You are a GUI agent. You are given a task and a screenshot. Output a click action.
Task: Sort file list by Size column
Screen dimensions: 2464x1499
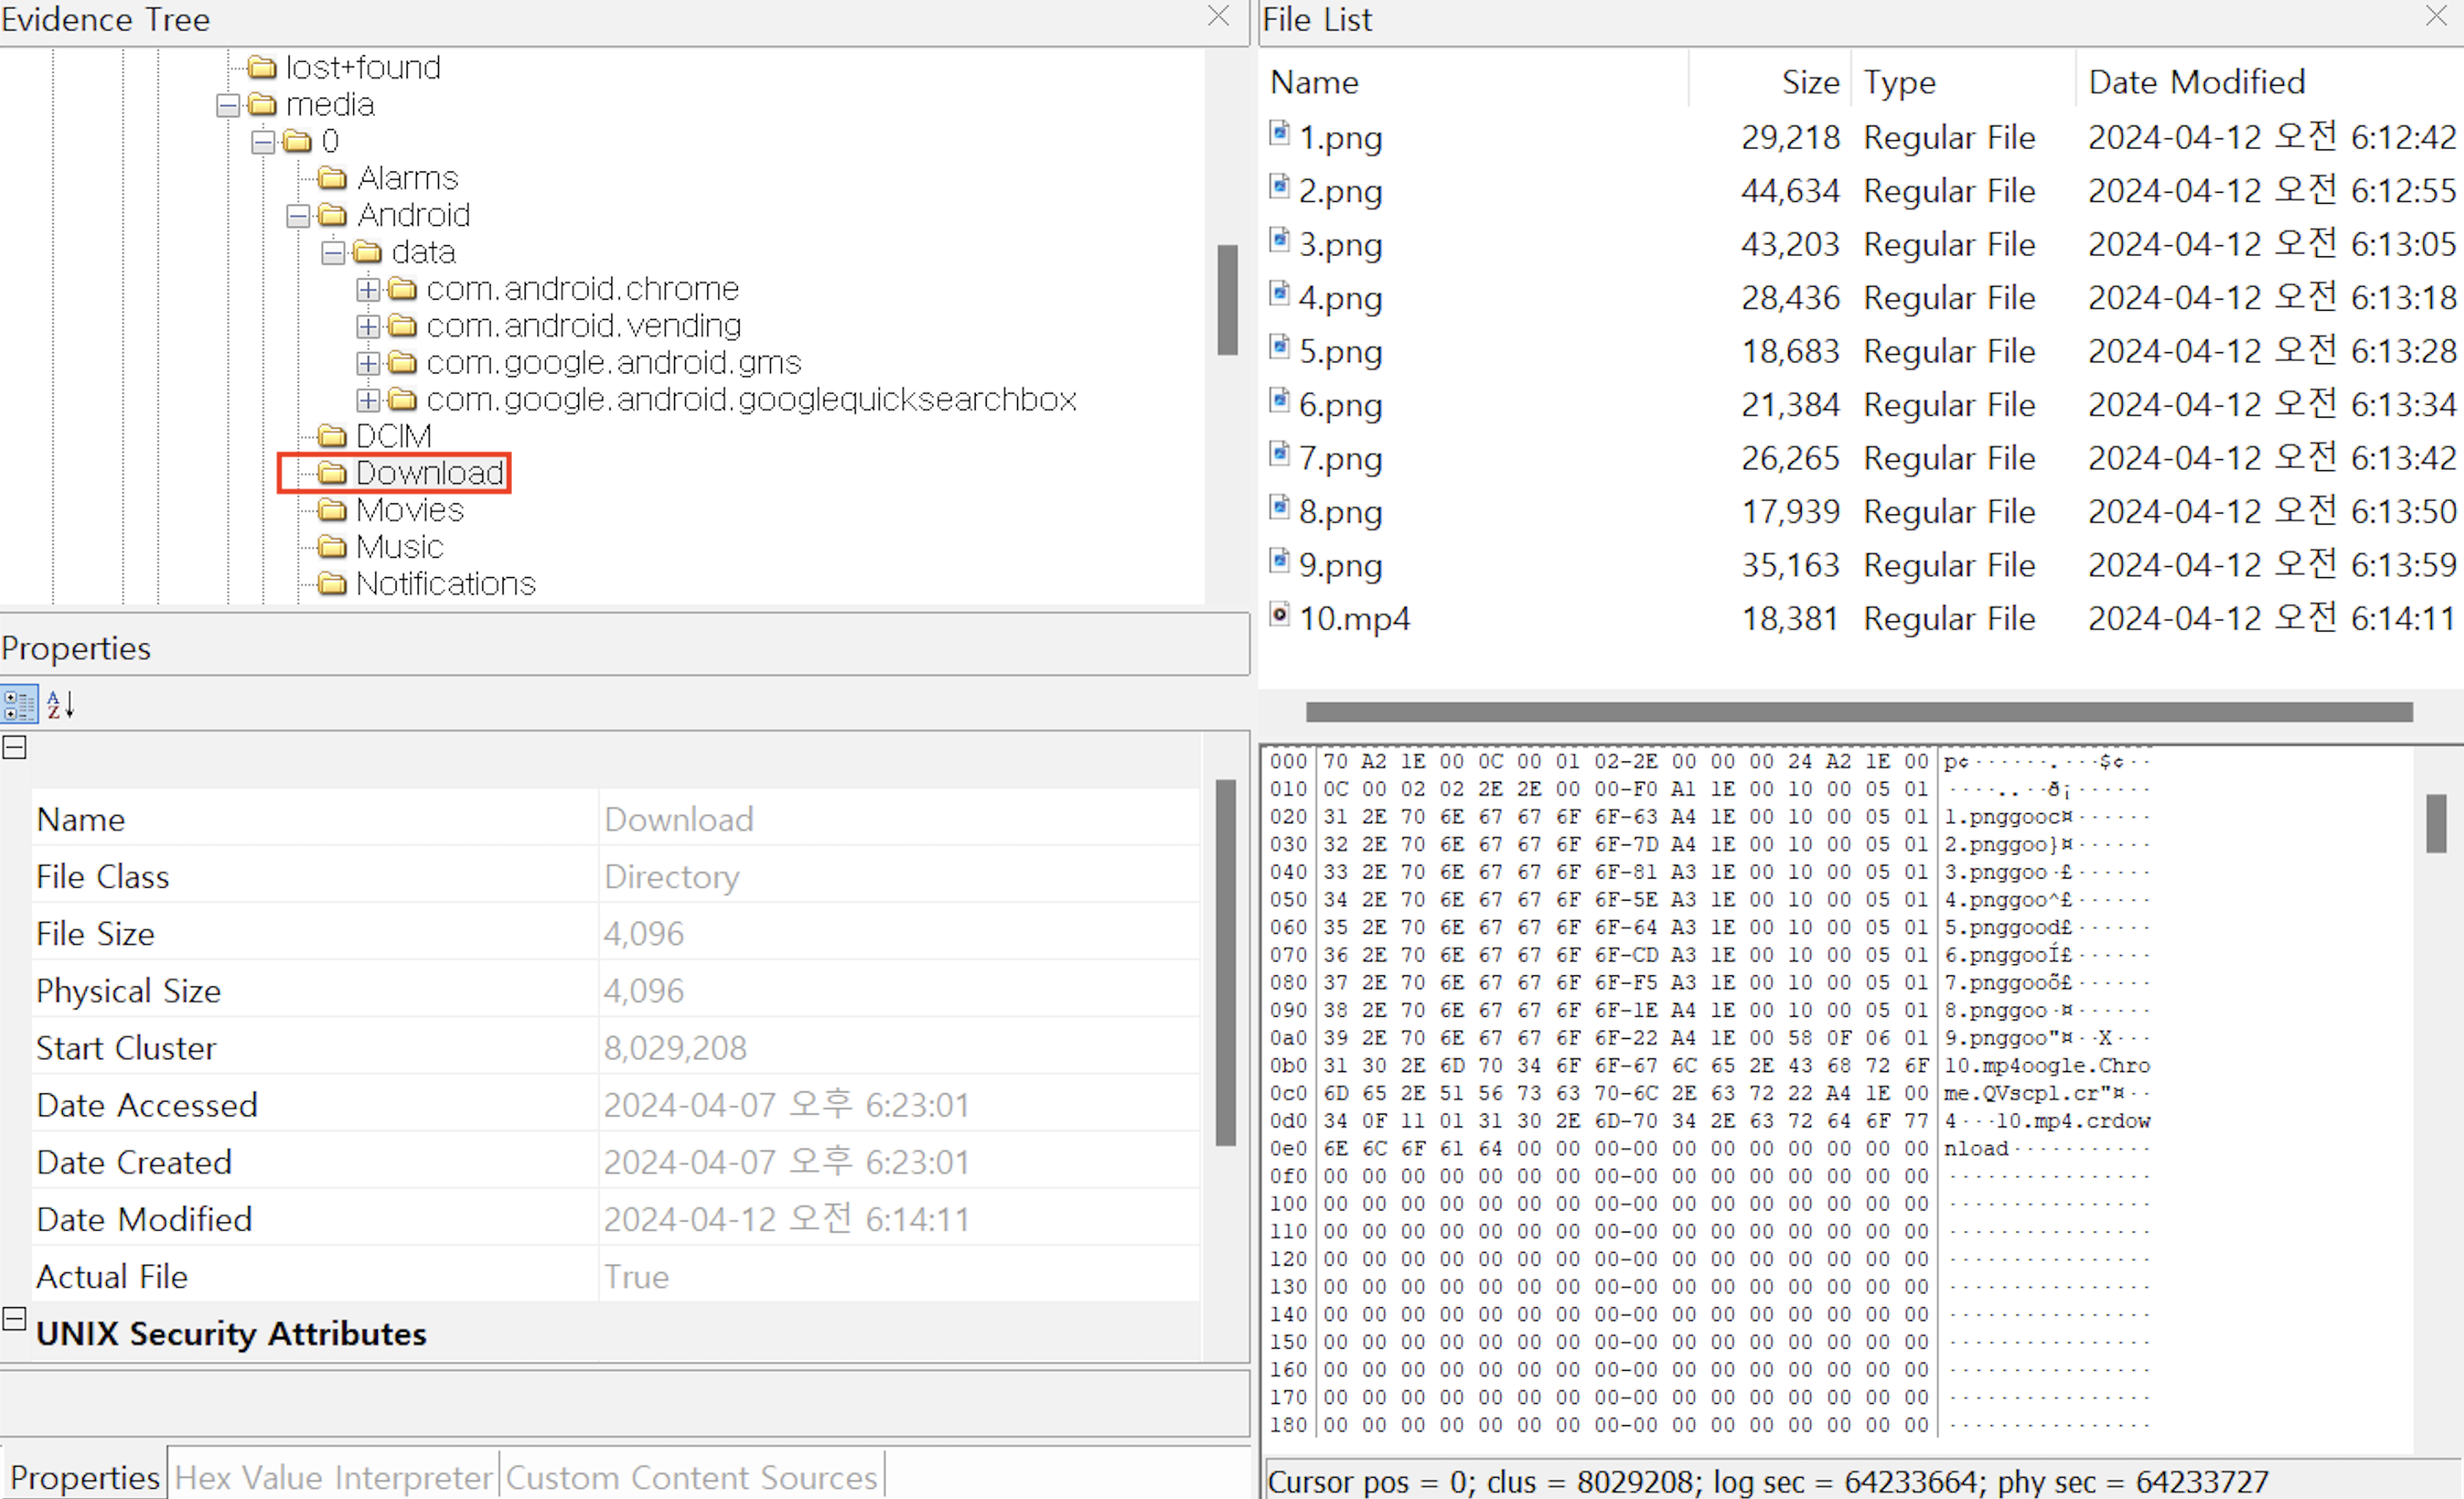[x=1809, y=82]
